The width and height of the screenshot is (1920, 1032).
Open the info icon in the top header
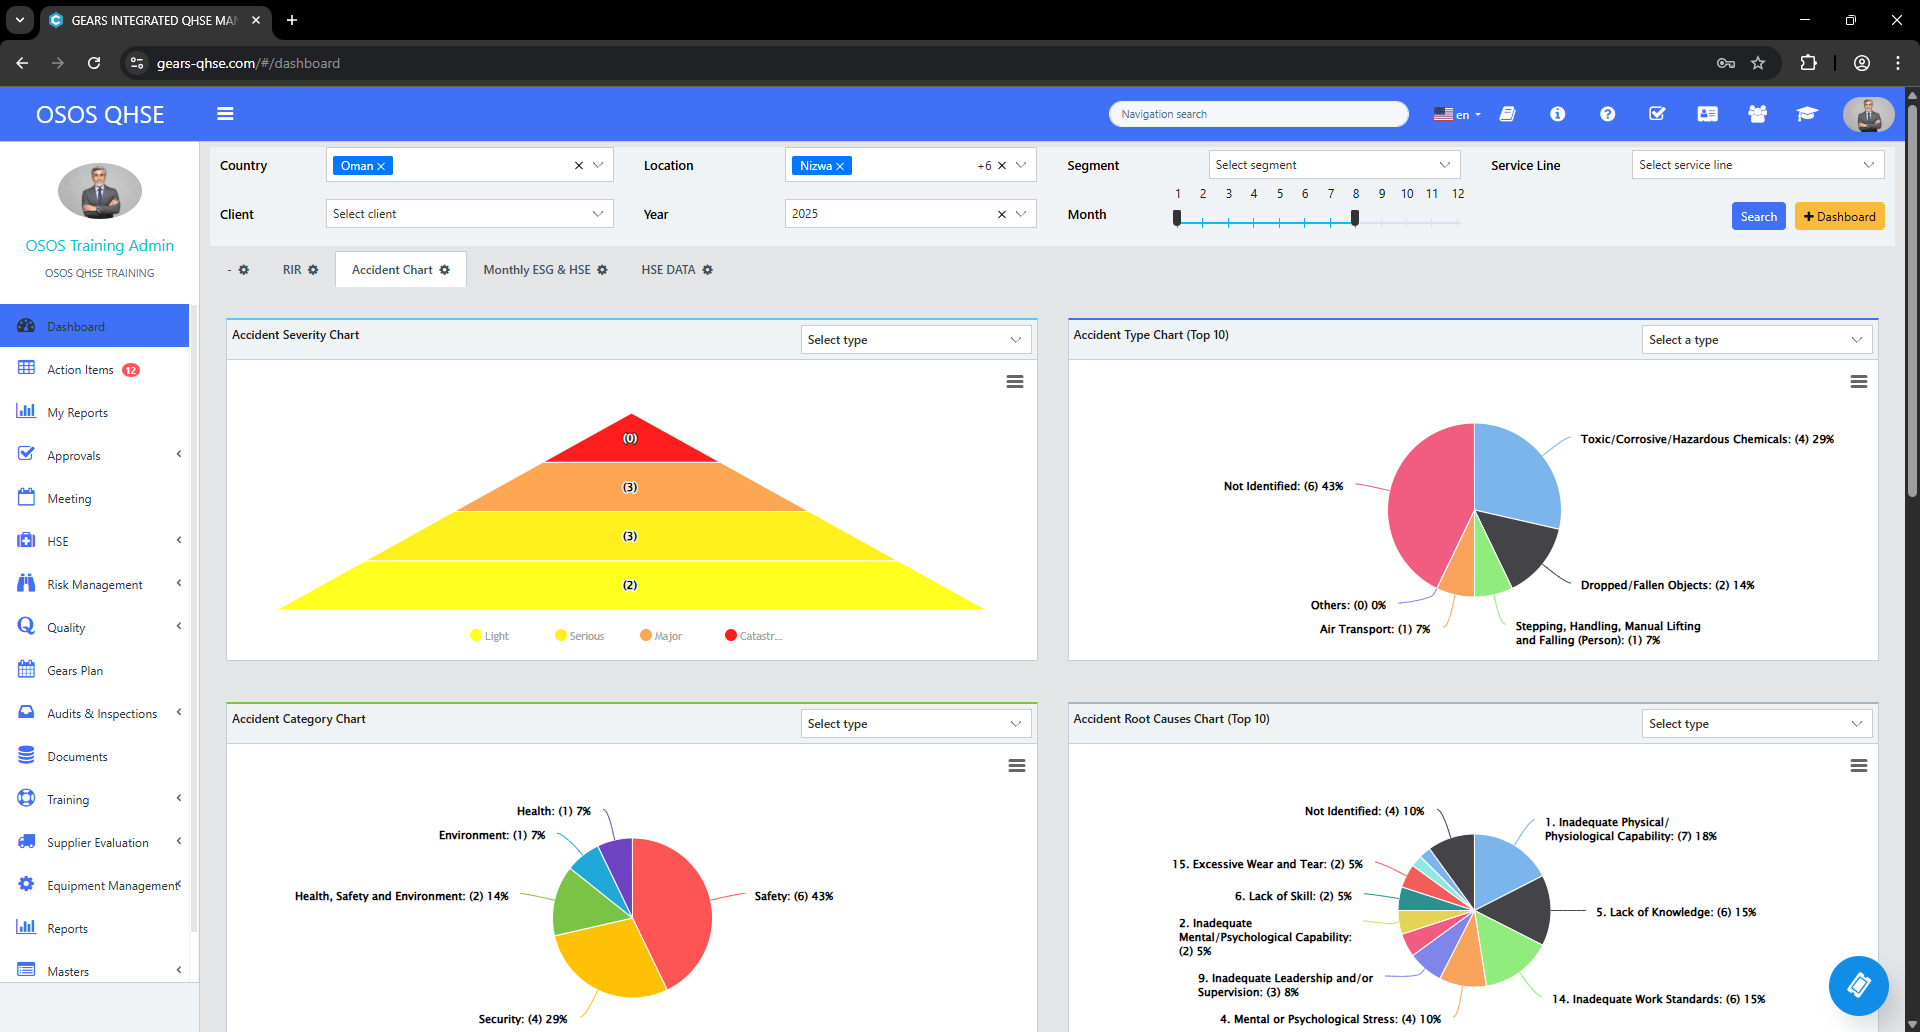pos(1557,114)
